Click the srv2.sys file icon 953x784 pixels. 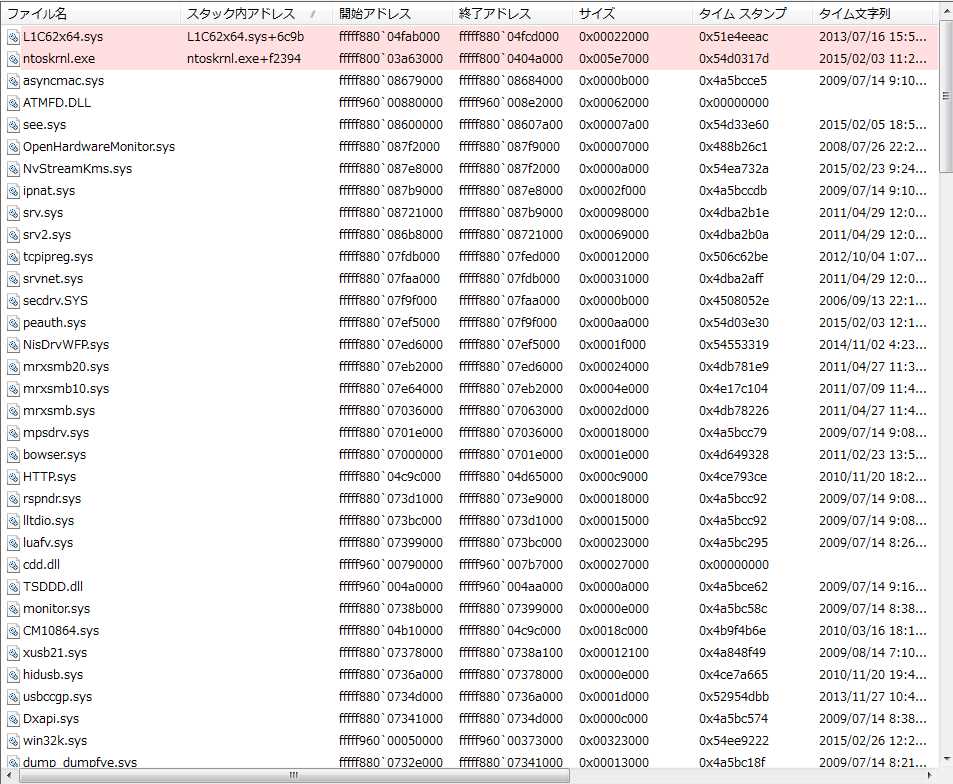coord(13,235)
